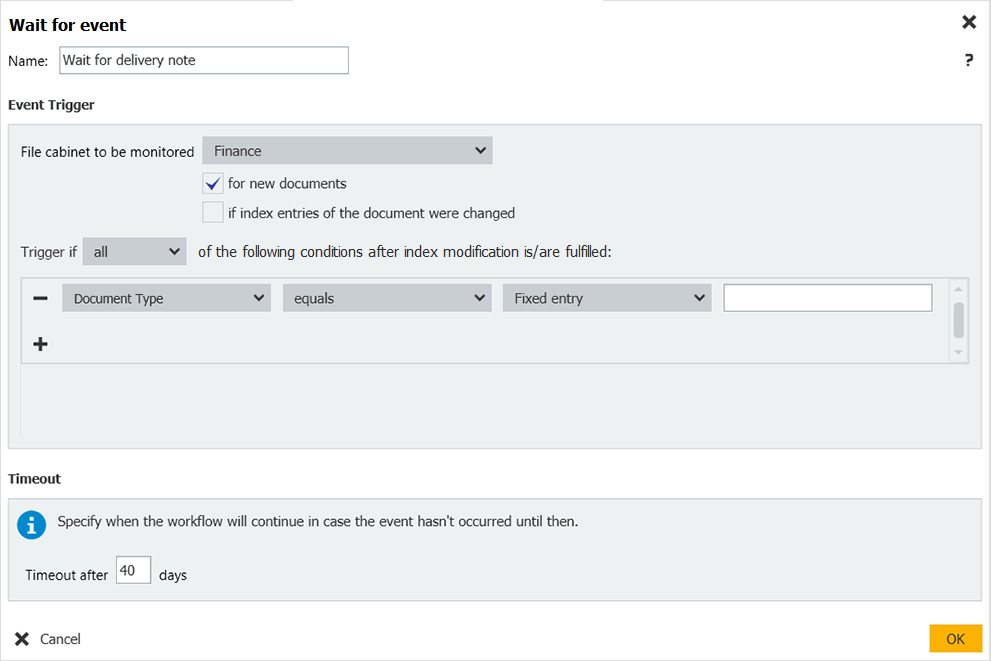Click the conditions list scroll down arrow
The width and height of the screenshot is (991, 661).
pyautogui.click(x=959, y=352)
